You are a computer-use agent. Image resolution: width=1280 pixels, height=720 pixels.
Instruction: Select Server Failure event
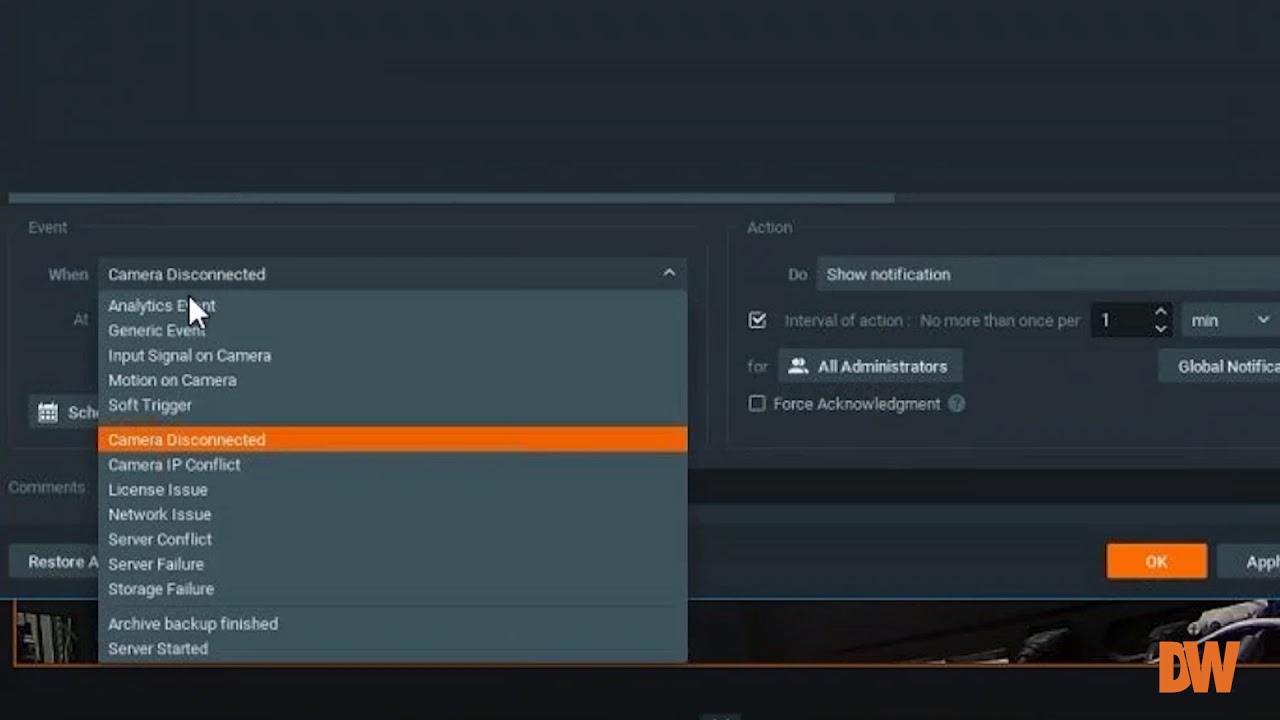click(392, 565)
